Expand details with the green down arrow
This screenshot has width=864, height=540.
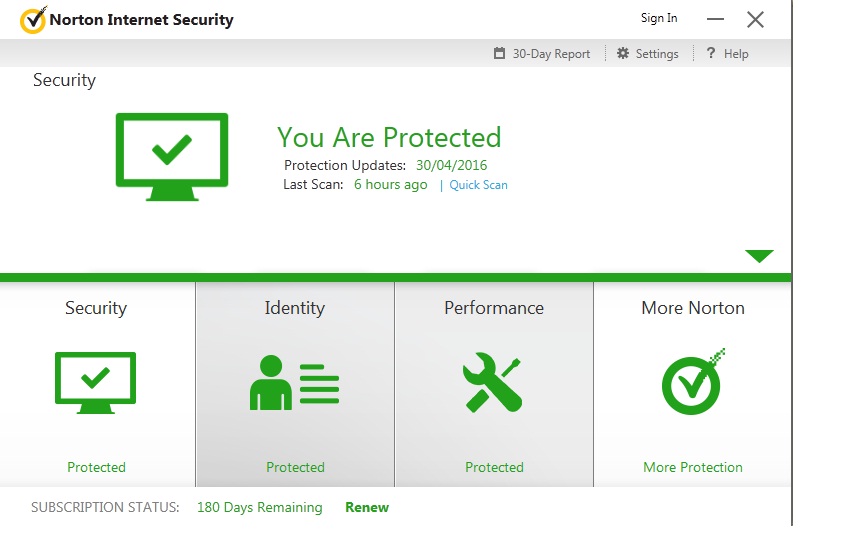coord(759,256)
